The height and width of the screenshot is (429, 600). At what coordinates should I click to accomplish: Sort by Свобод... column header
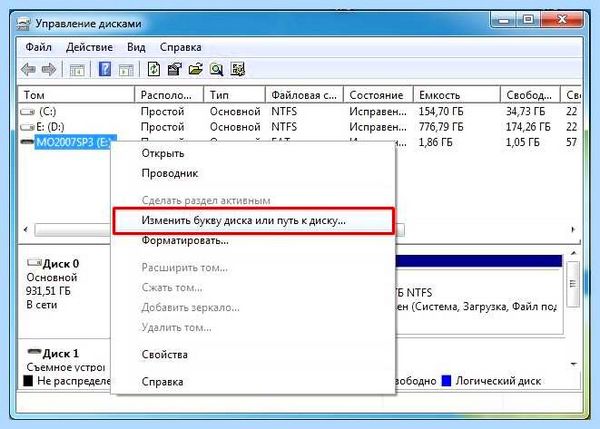(x=530, y=95)
